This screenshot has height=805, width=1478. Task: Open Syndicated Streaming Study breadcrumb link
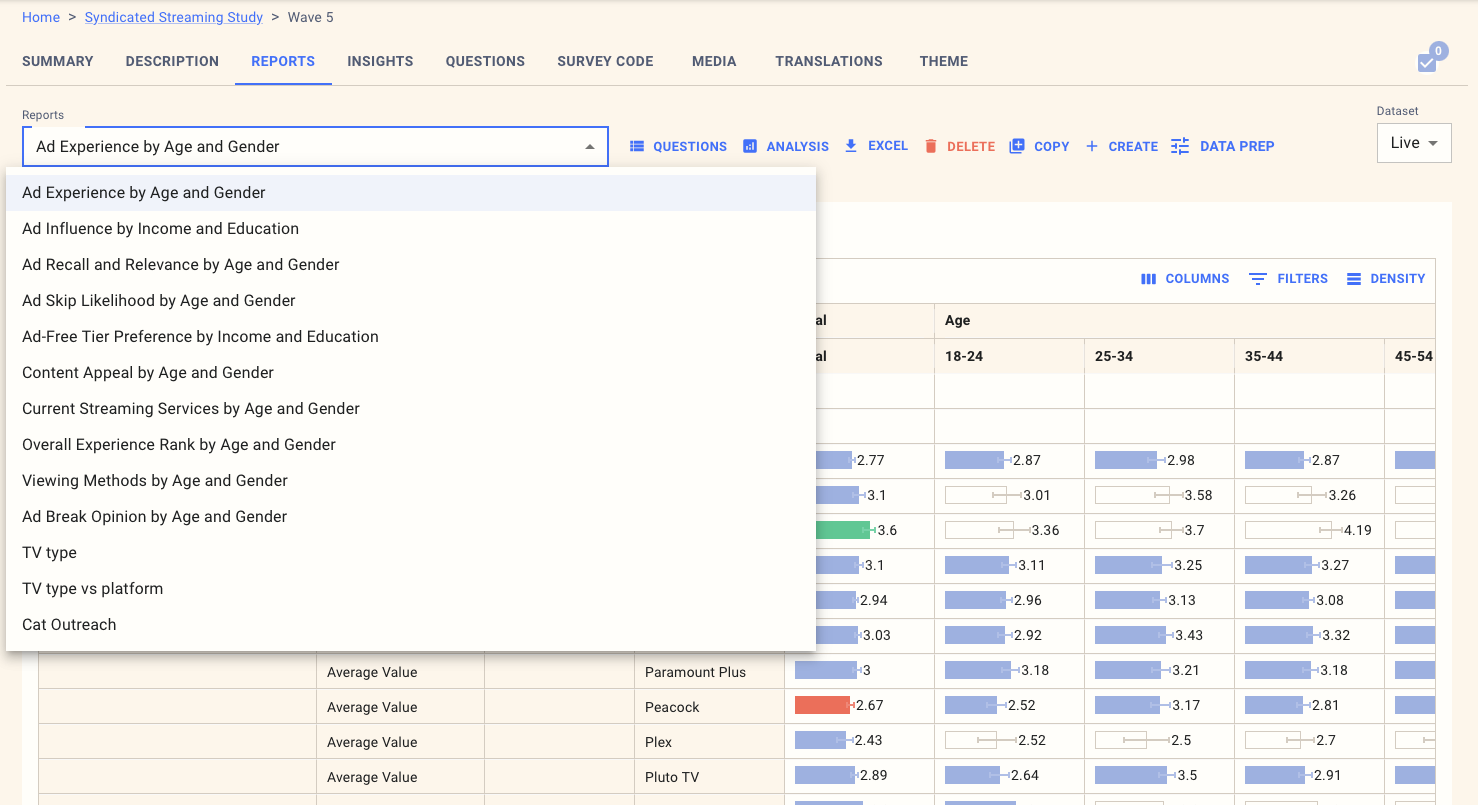pos(174,17)
